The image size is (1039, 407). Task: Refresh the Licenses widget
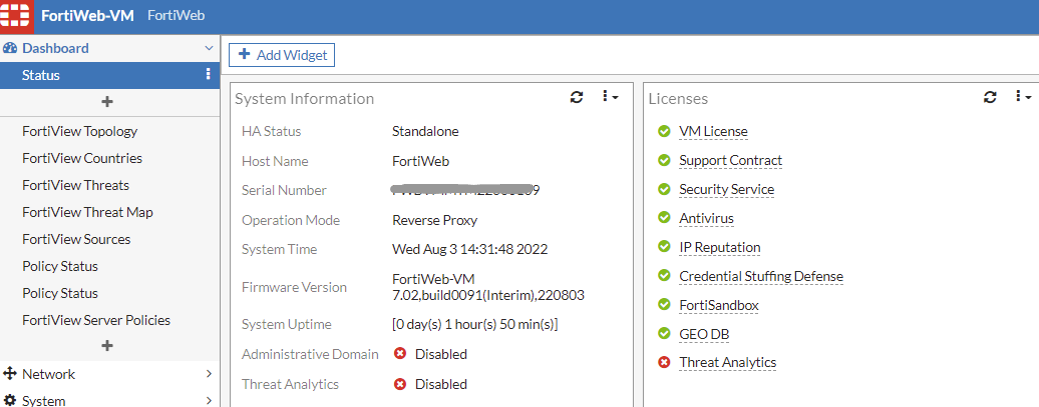(x=990, y=97)
